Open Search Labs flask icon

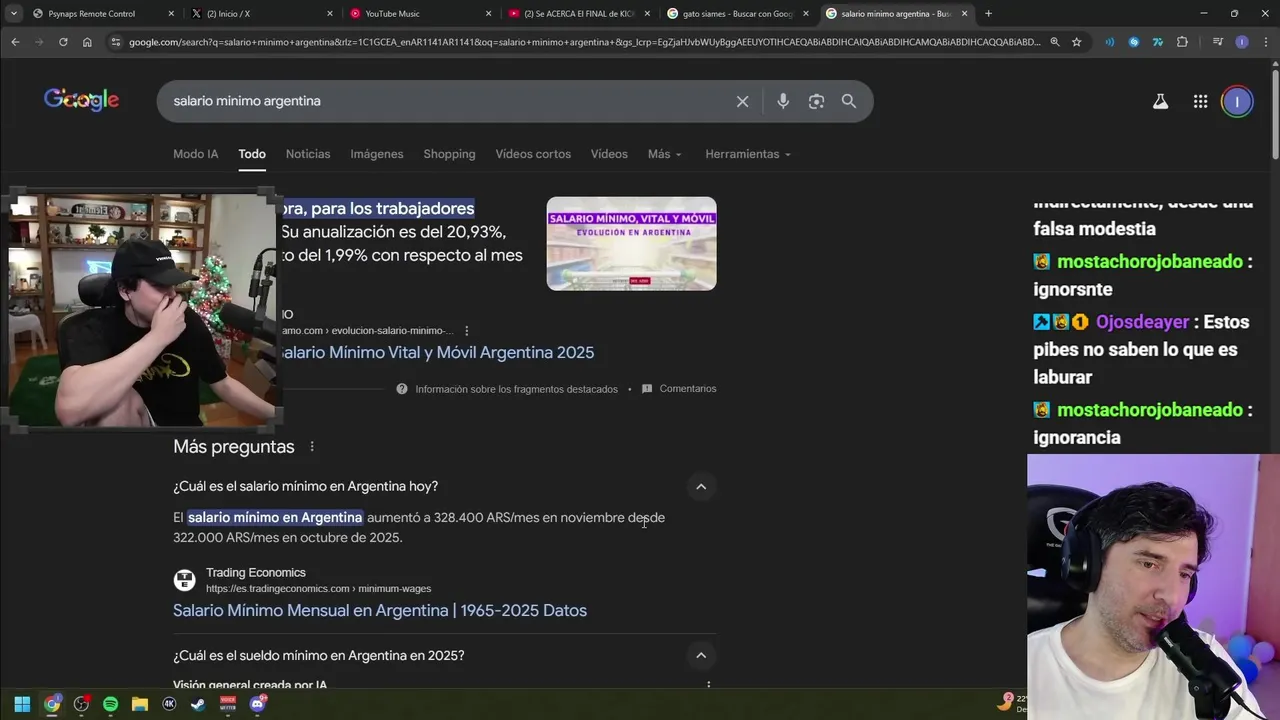1160,101
